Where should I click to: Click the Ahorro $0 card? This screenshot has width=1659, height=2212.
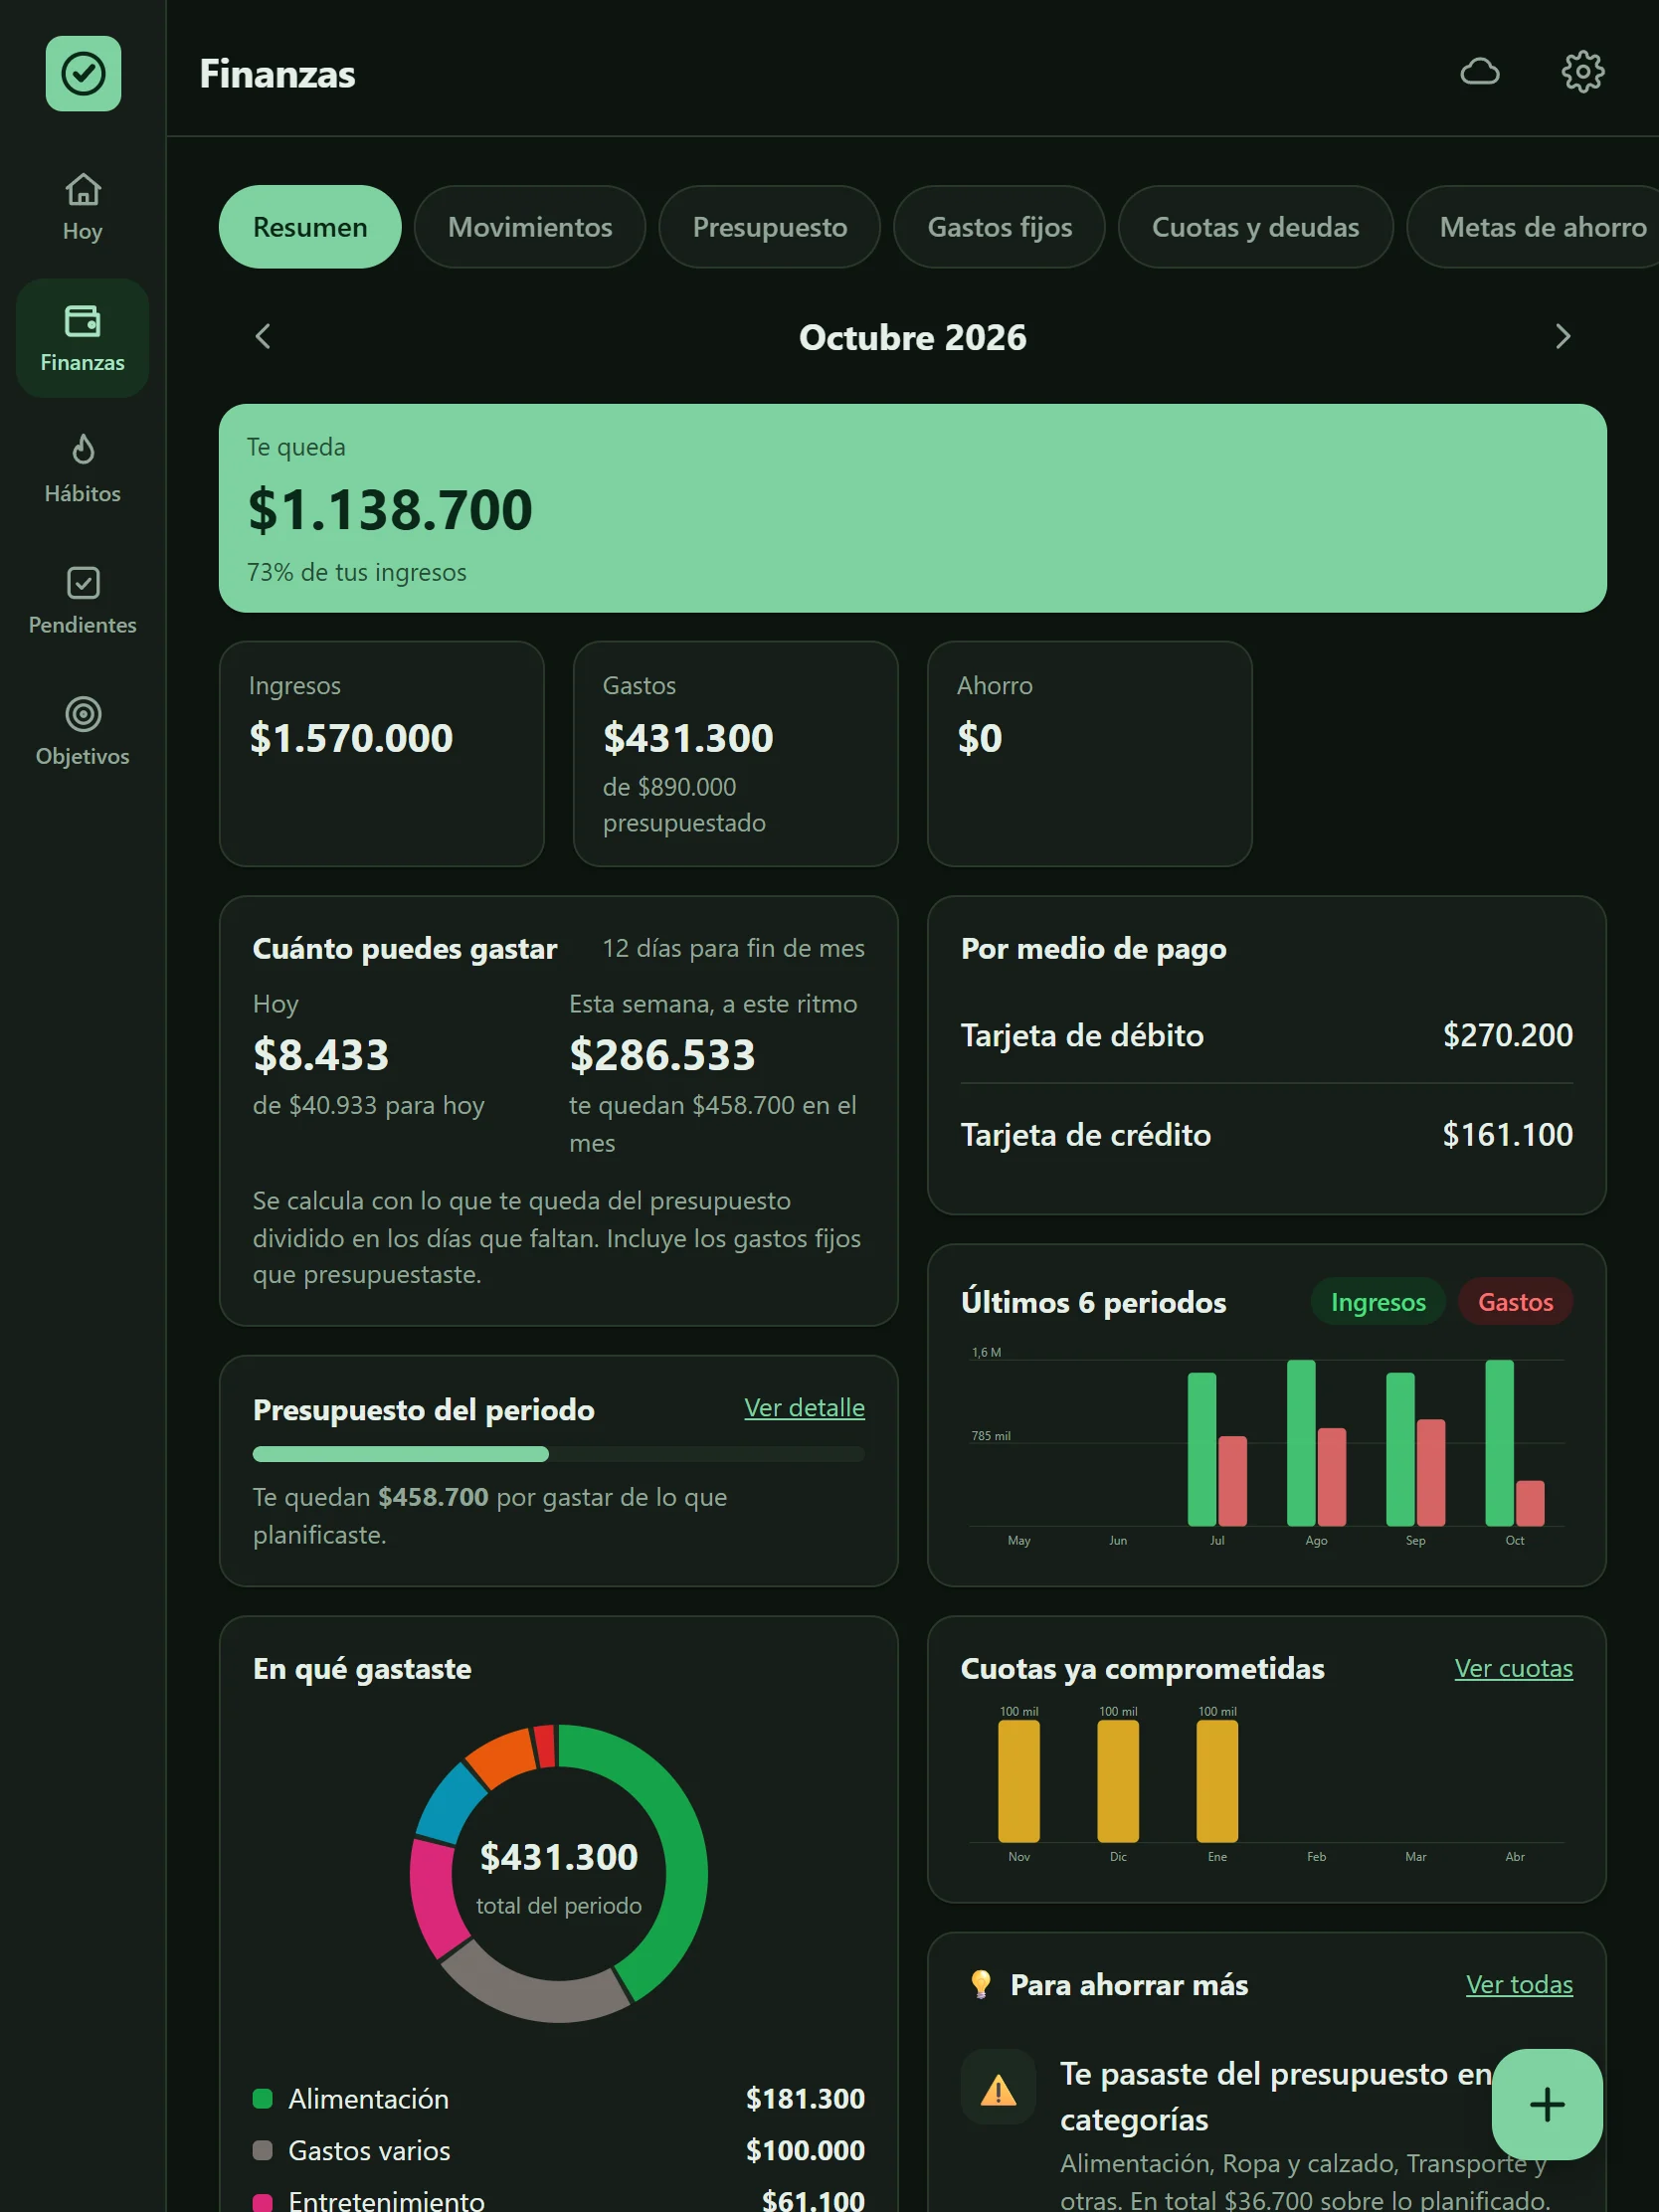pos(1090,754)
